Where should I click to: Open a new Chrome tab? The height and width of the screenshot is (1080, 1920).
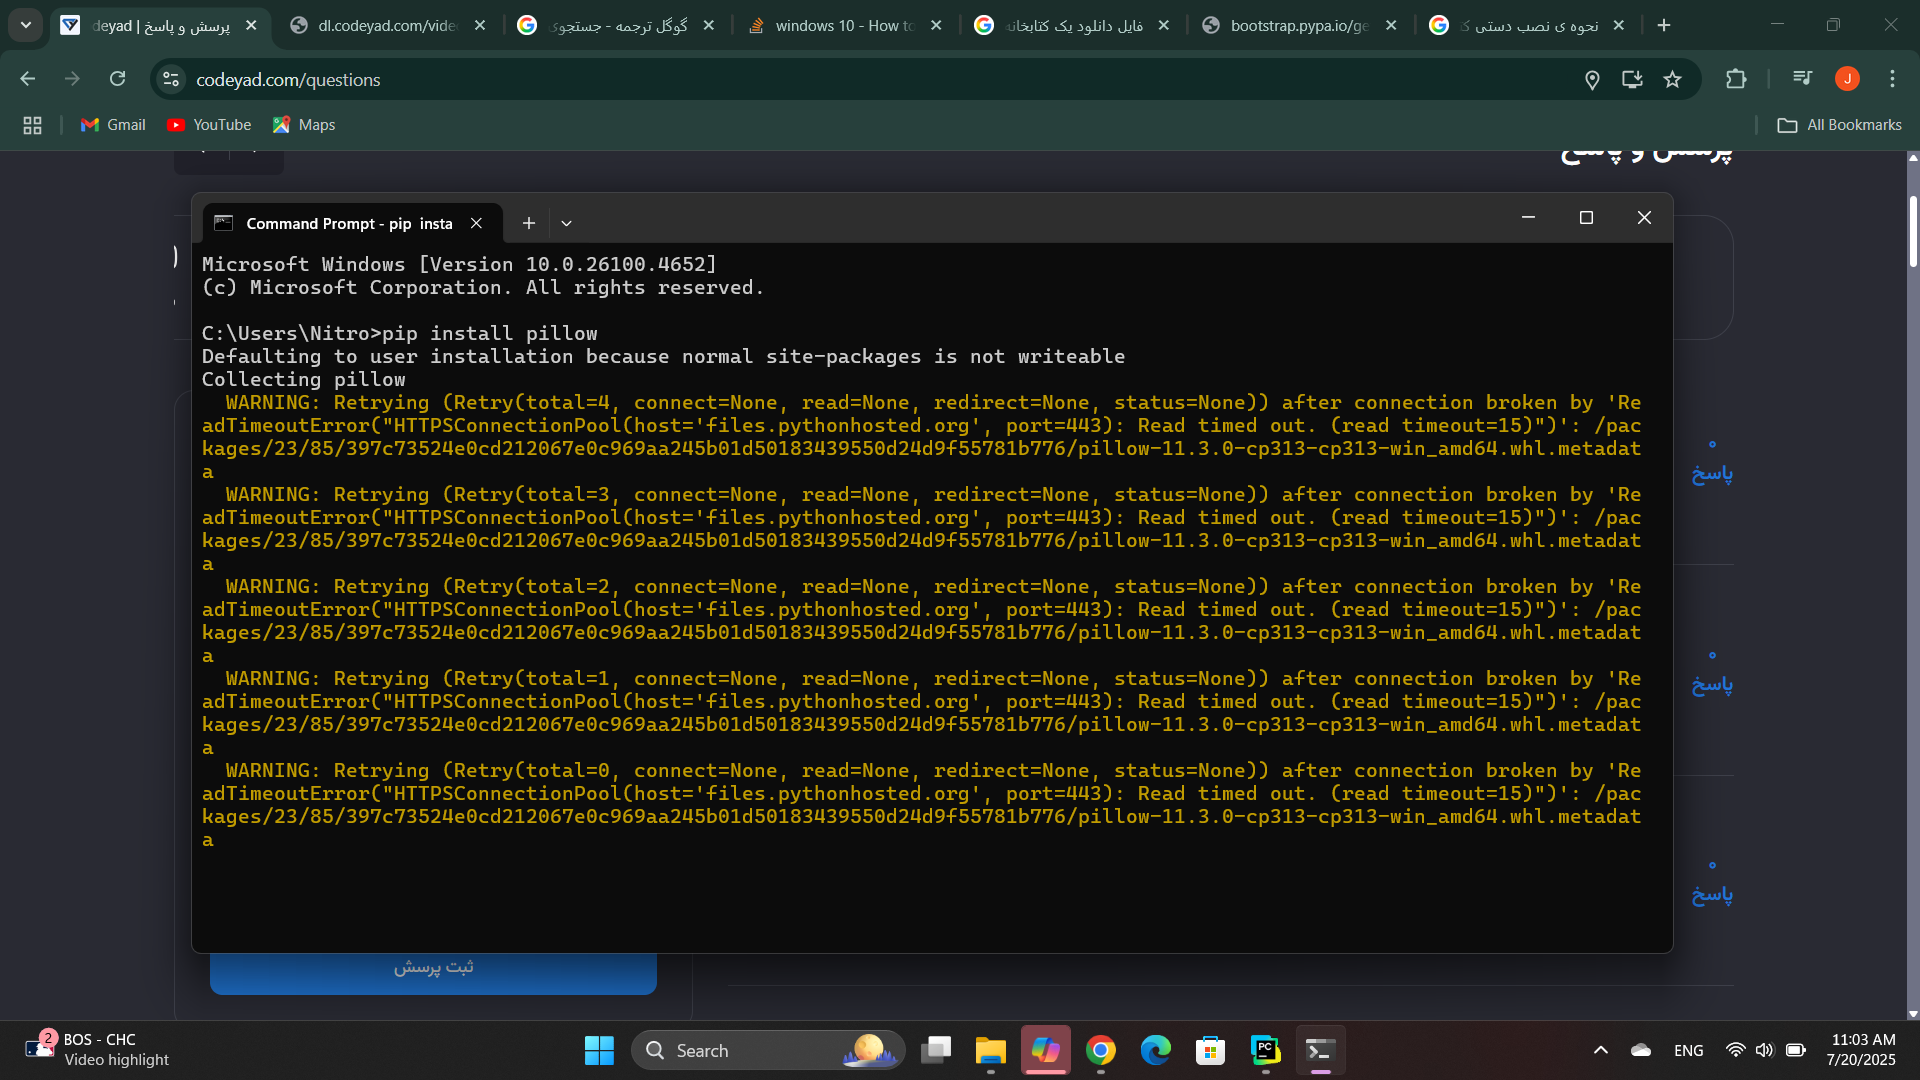[1664, 25]
